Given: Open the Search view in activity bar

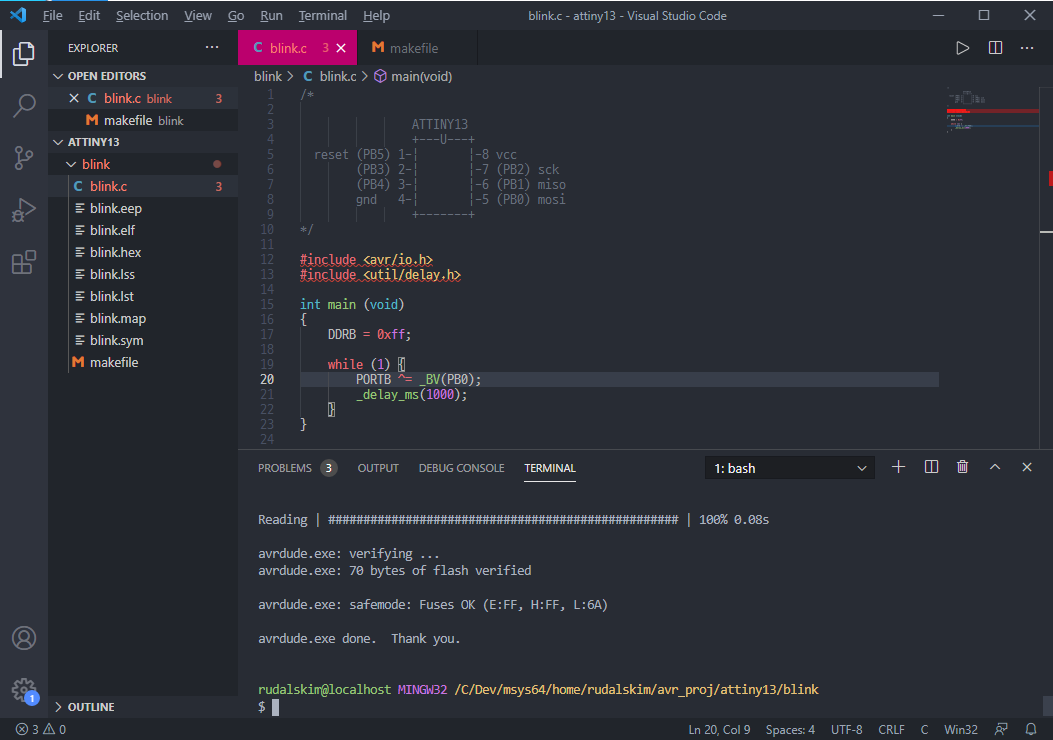Looking at the screenshot, I should coord(24,105).
